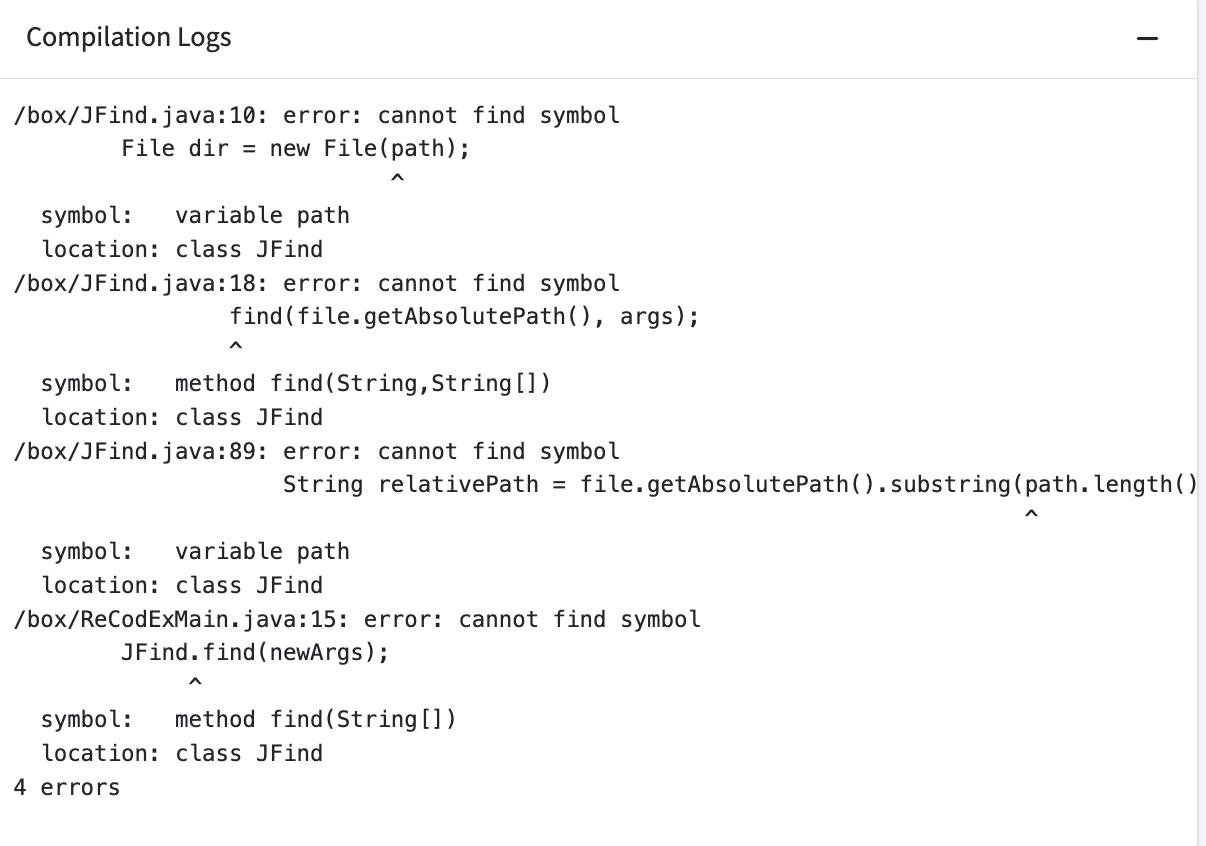Select the JFind.java:10 error line
Image resolution: width=1206 pixels, height=846 pixels.
coord(315,115)
